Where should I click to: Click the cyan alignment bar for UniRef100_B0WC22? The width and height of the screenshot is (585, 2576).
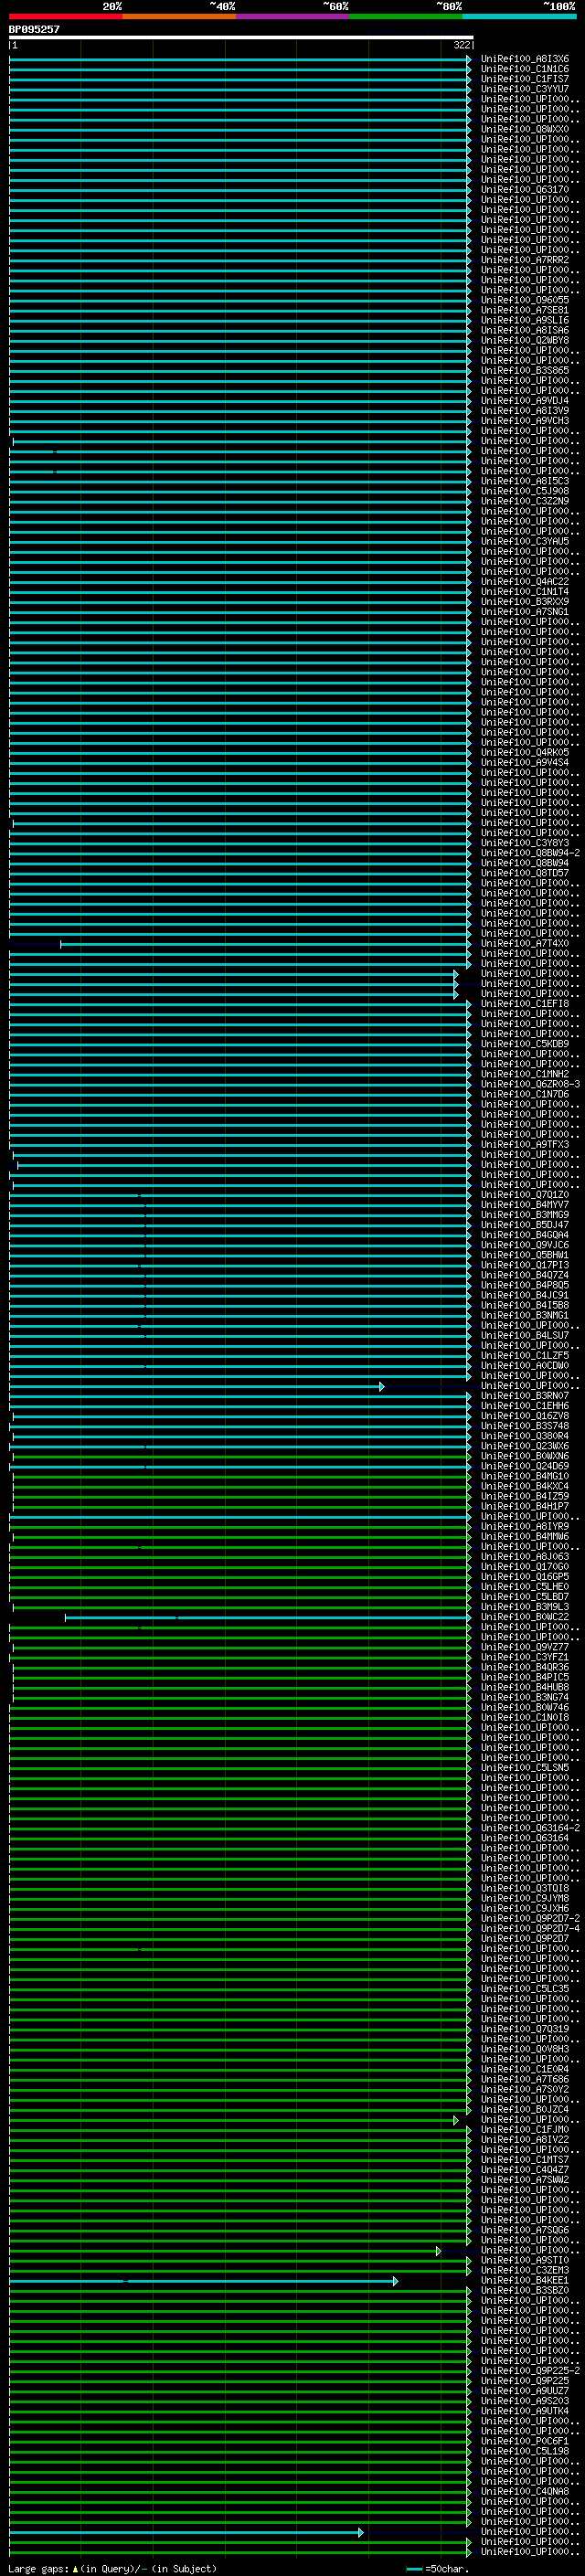coord(268,1617)
